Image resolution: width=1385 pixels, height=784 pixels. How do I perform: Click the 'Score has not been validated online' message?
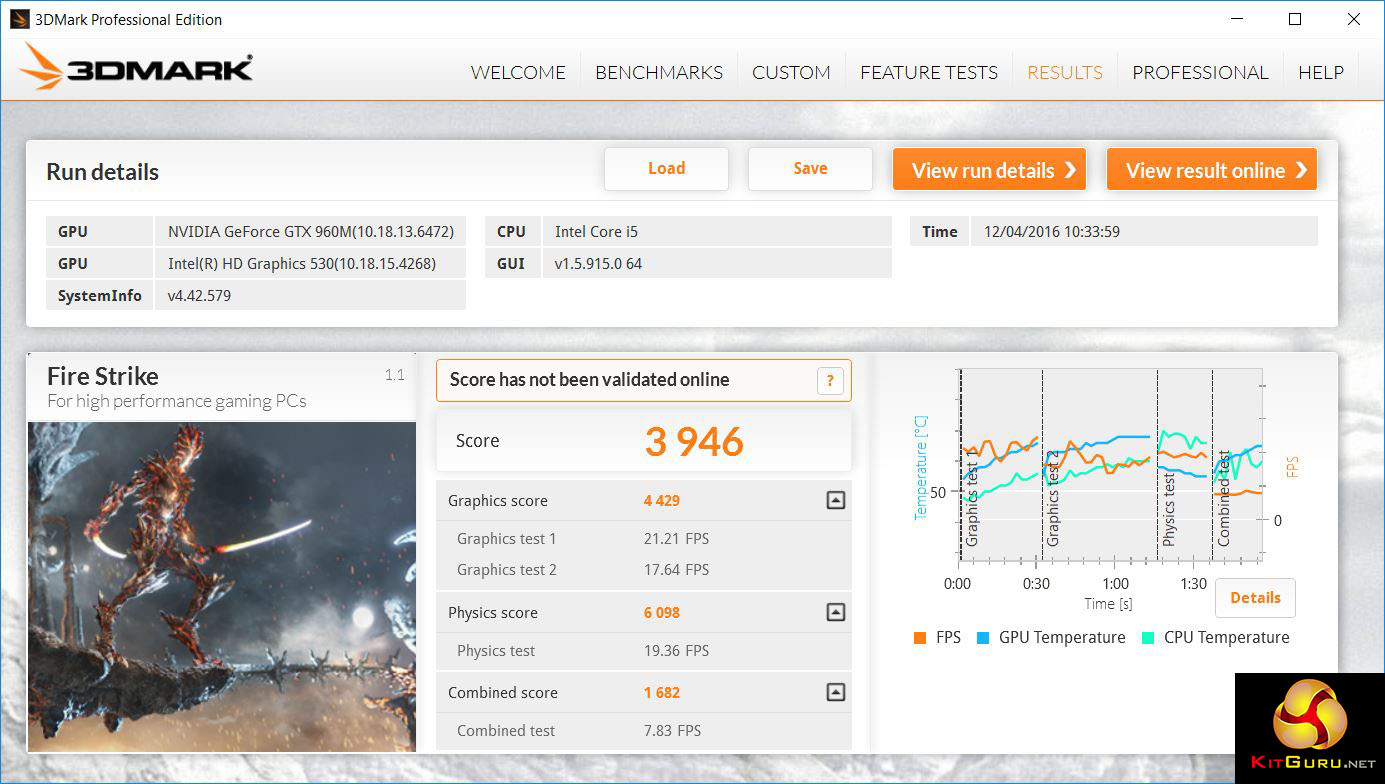pos(590,380)
